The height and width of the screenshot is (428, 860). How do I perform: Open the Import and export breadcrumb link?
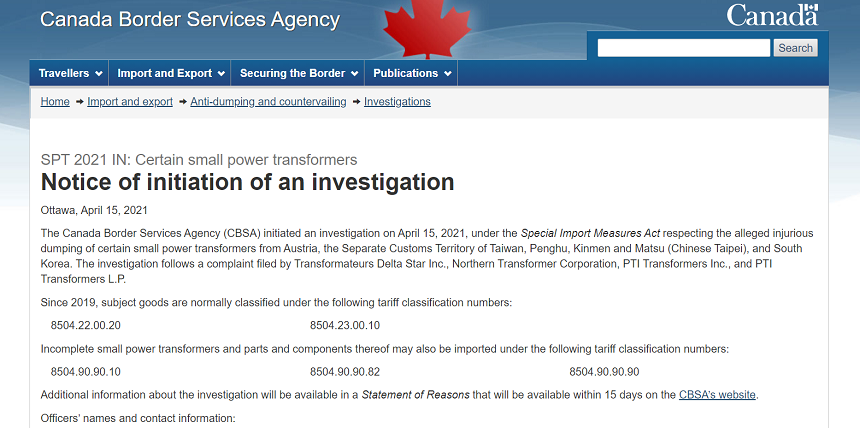(130, 102)
